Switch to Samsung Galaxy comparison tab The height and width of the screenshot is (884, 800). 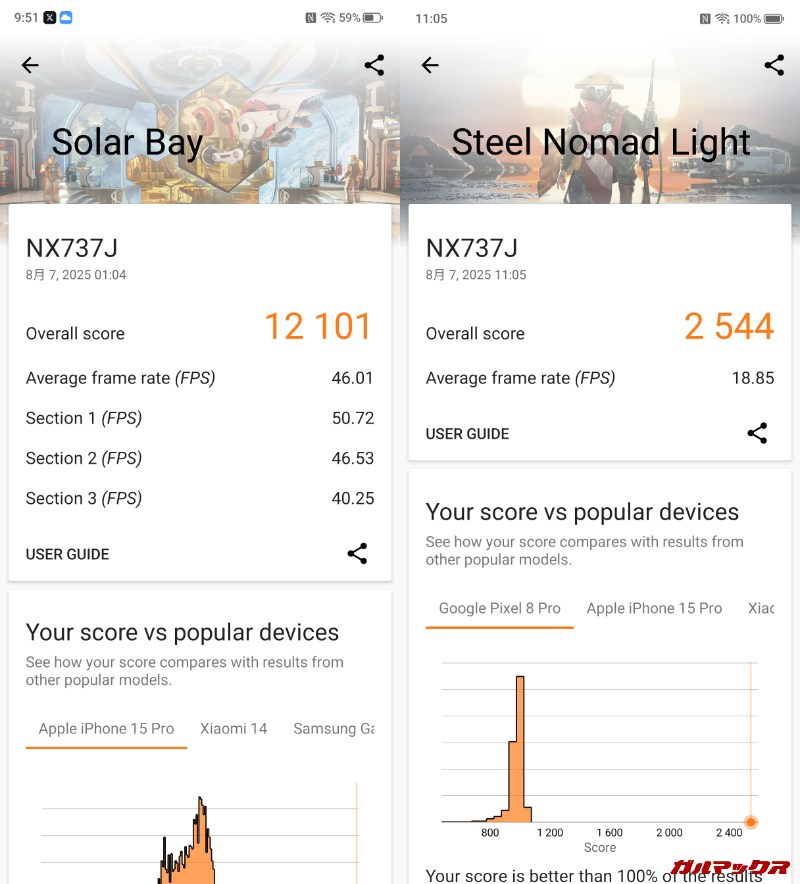pyautogui.click(x=333, y=728)
